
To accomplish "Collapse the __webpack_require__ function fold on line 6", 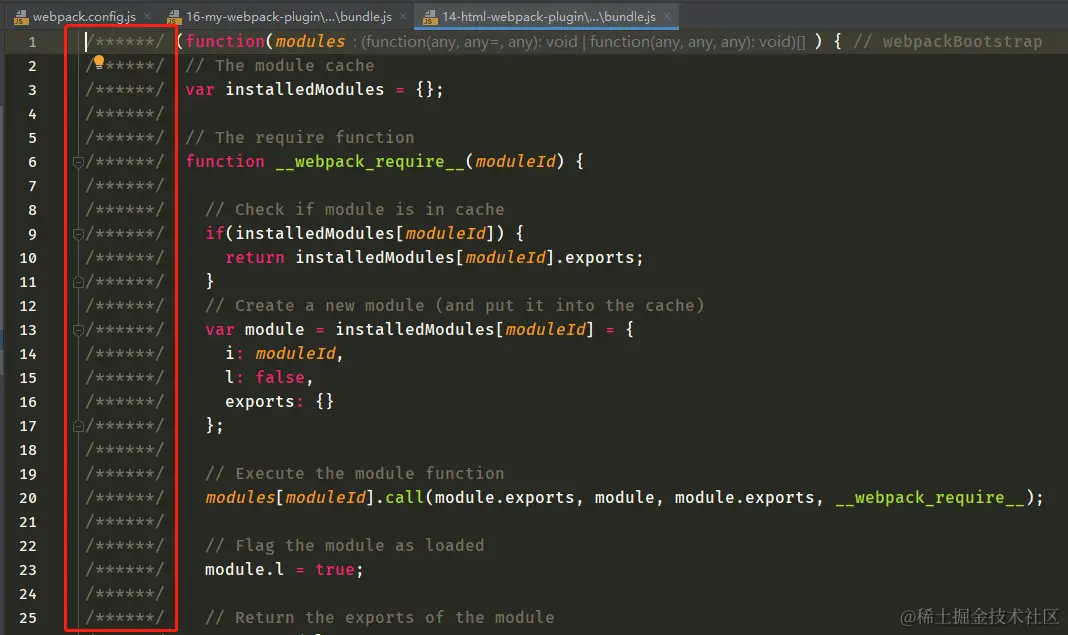I will click(x=78, y=162).
